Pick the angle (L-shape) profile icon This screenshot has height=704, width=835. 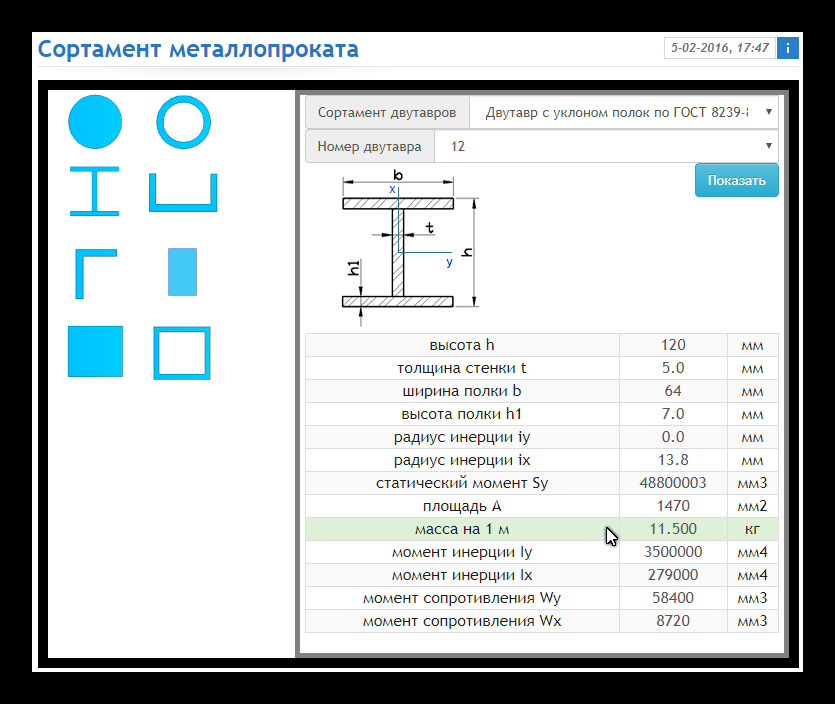(96, 274)
